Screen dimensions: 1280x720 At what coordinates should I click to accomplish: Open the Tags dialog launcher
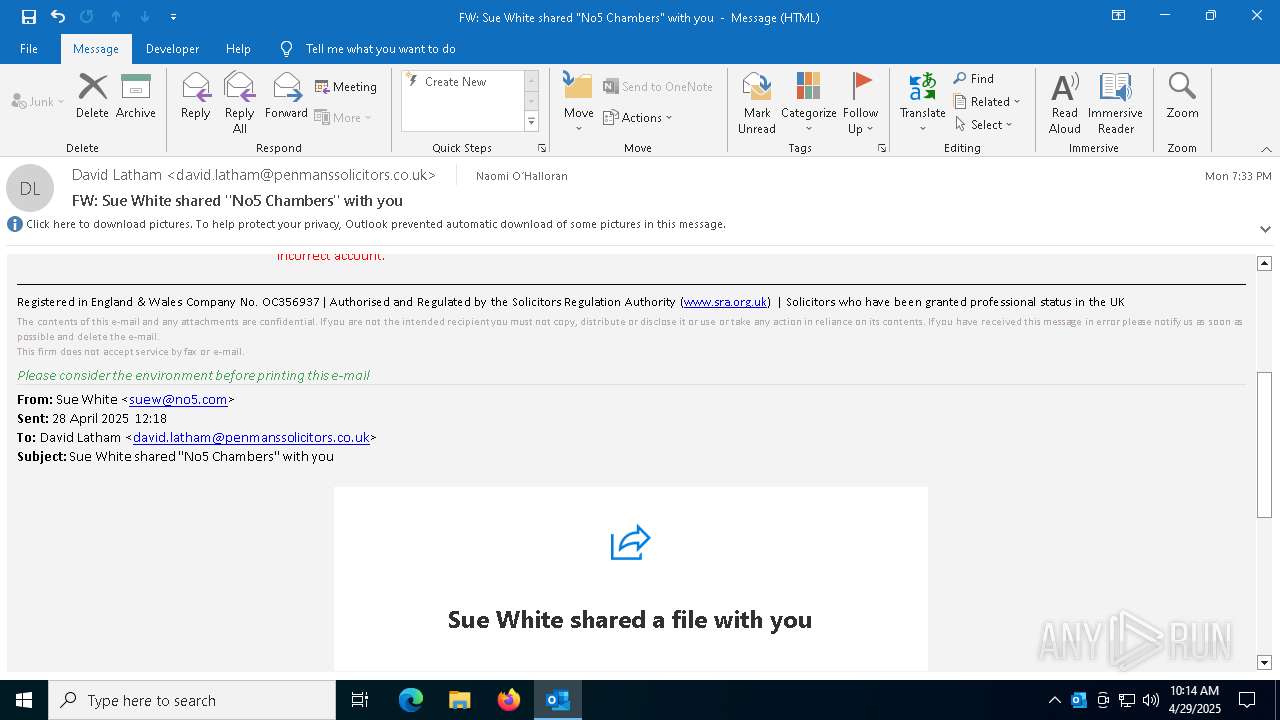coord(882,148)
